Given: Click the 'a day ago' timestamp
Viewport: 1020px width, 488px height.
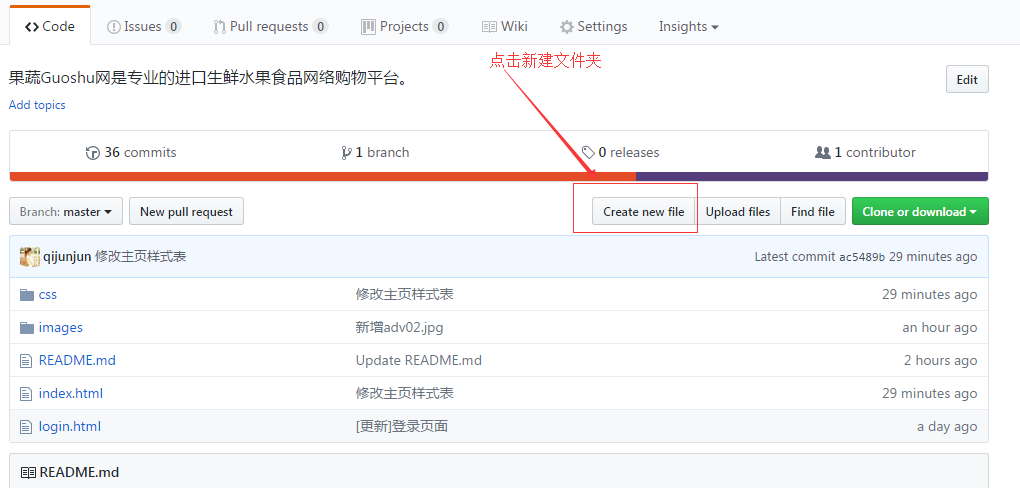Looking at the screenshot, I should [x=947, y=426].
